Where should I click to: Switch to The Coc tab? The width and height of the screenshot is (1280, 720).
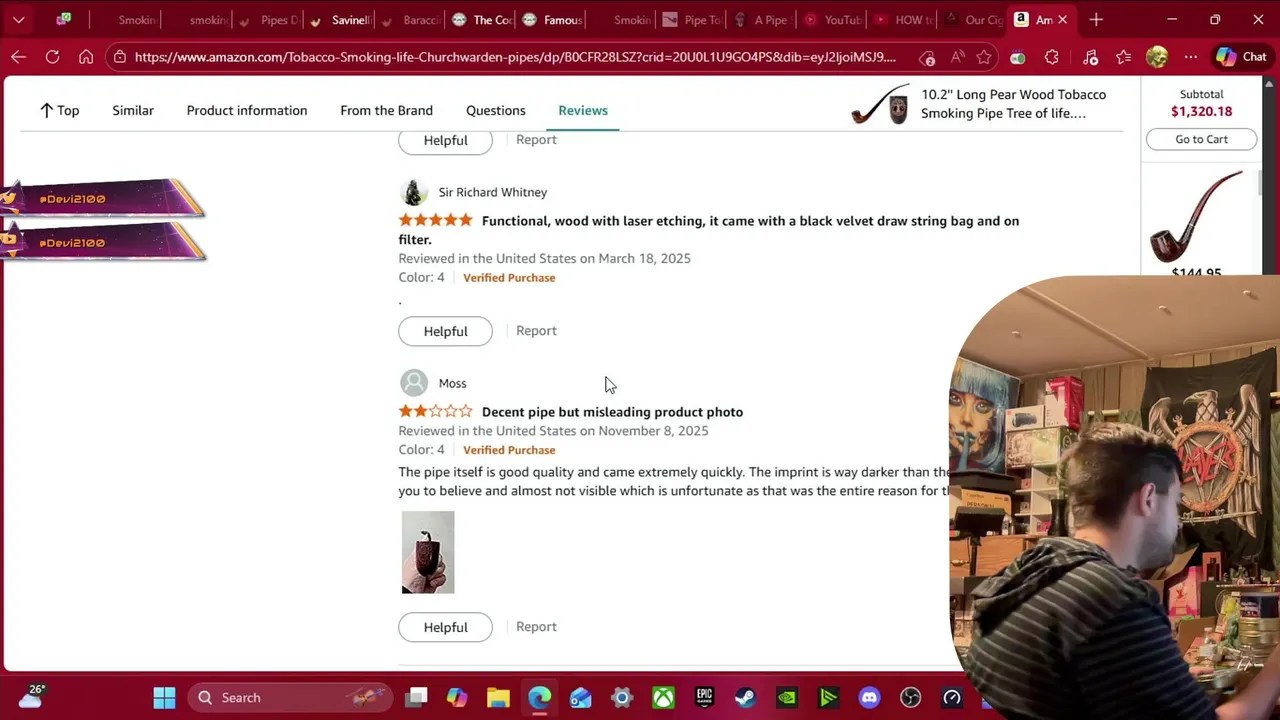482,20
